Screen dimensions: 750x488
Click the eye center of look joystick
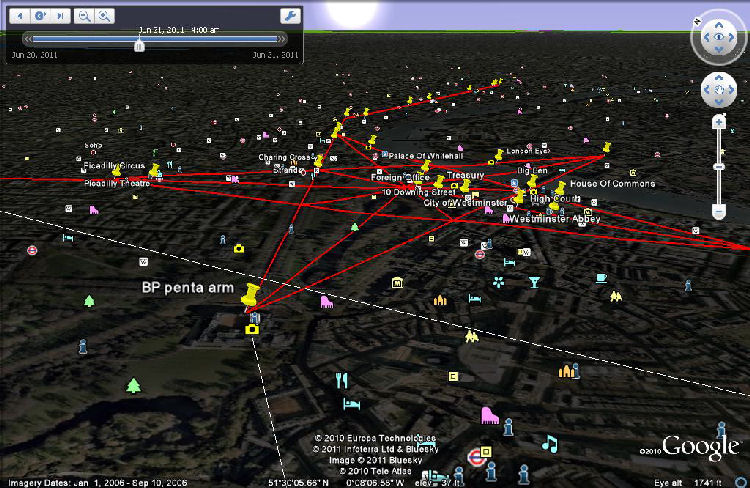(719, 37)
